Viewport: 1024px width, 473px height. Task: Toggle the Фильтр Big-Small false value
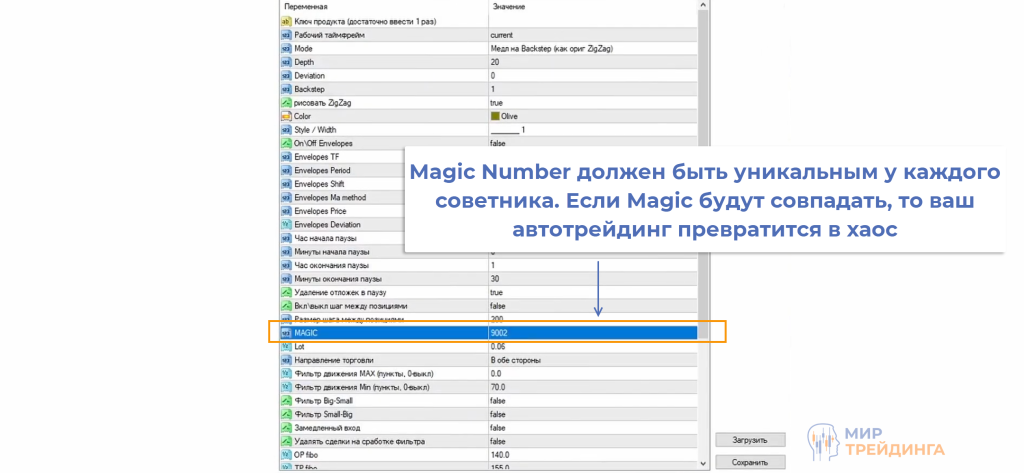click(497, 400)
